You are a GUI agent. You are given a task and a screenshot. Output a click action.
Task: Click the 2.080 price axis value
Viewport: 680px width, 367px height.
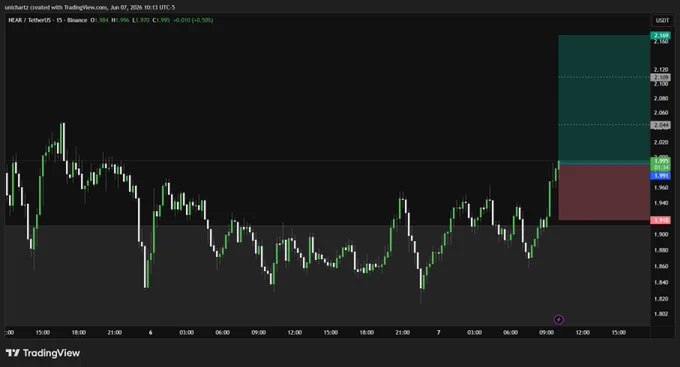(661, 98)
